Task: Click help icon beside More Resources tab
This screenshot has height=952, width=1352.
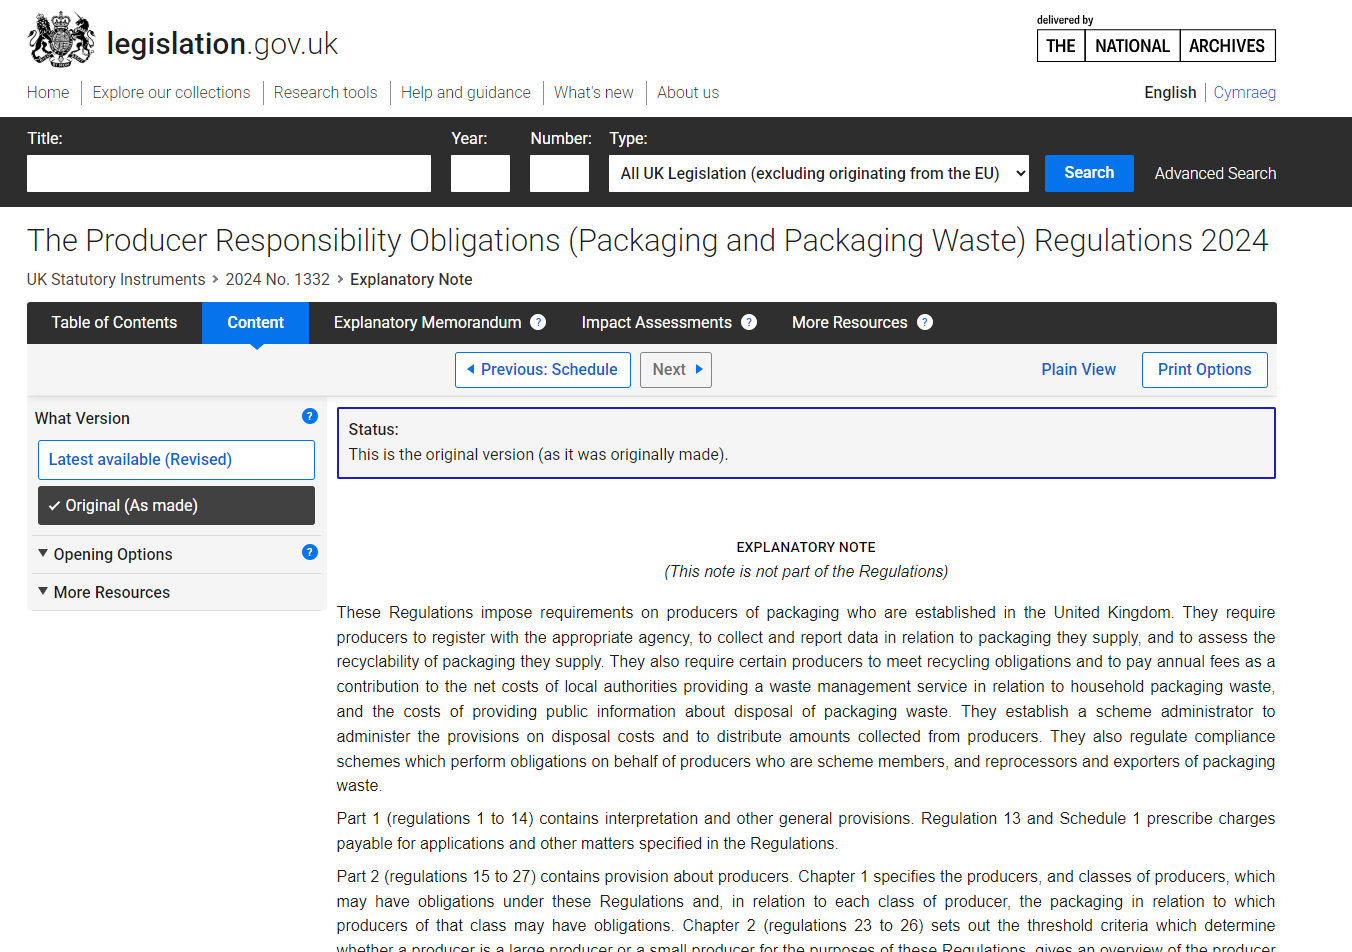Action: tap(925, 322)
